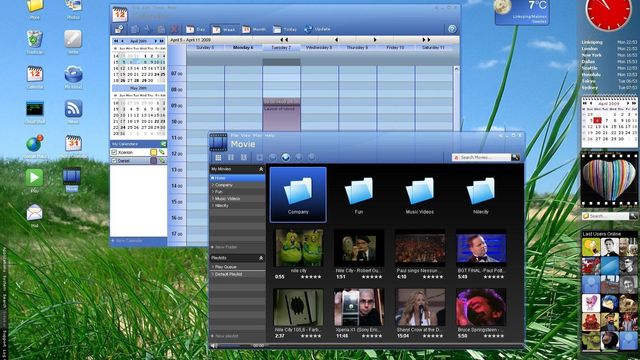Select Monday 6 column header in Calendar
The width and height of the screenshot is (640, 360).
pyautogui.click(x=243, y=48)
